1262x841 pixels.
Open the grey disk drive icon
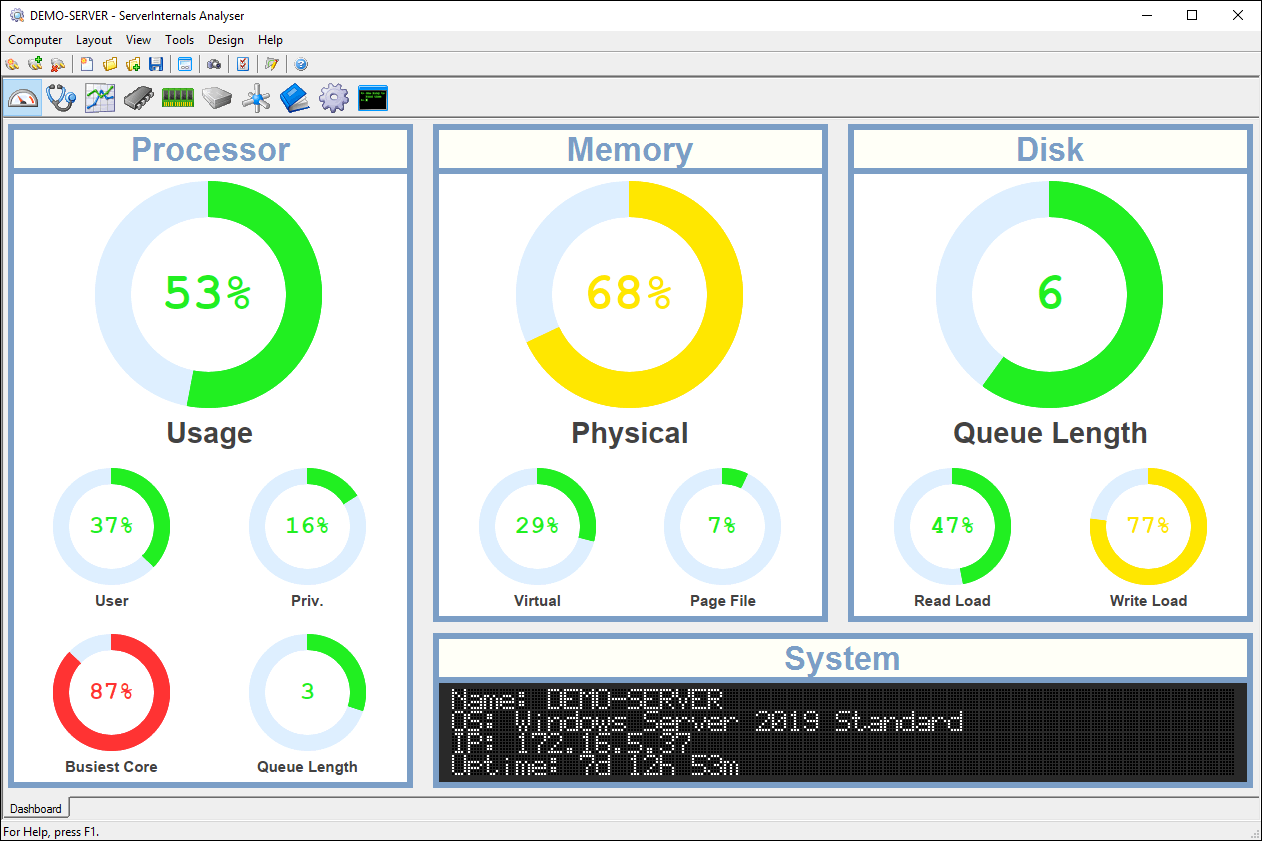click(x=217, y=98)
